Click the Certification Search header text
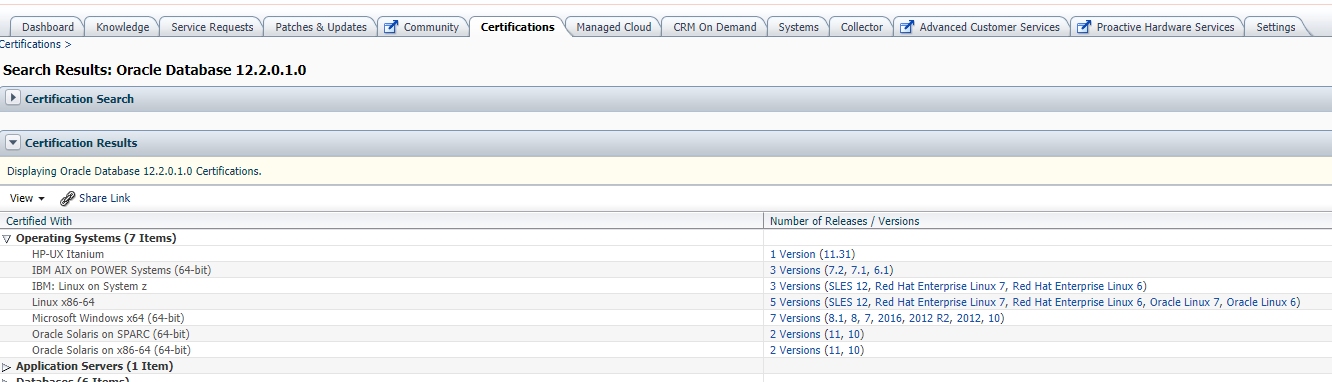The height and width of the screenshot is (382, 1332). (79, 99)
